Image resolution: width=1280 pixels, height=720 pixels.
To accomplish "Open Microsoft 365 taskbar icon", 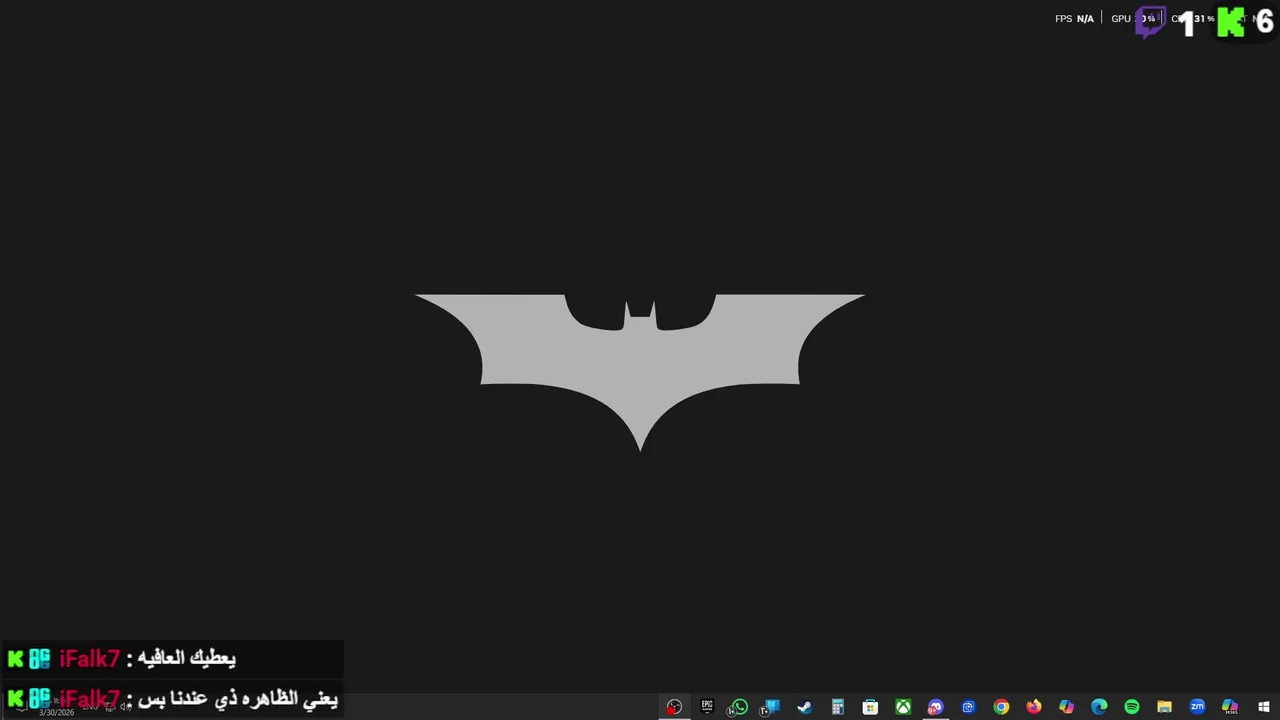I will [1230, 707].
